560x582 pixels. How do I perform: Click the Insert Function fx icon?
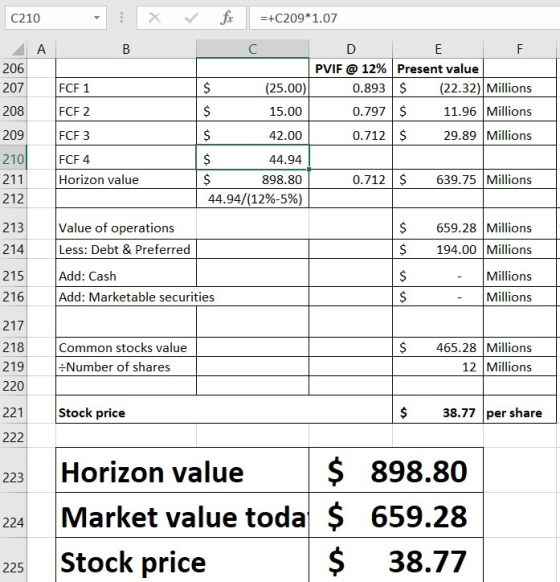coord(226,17)
